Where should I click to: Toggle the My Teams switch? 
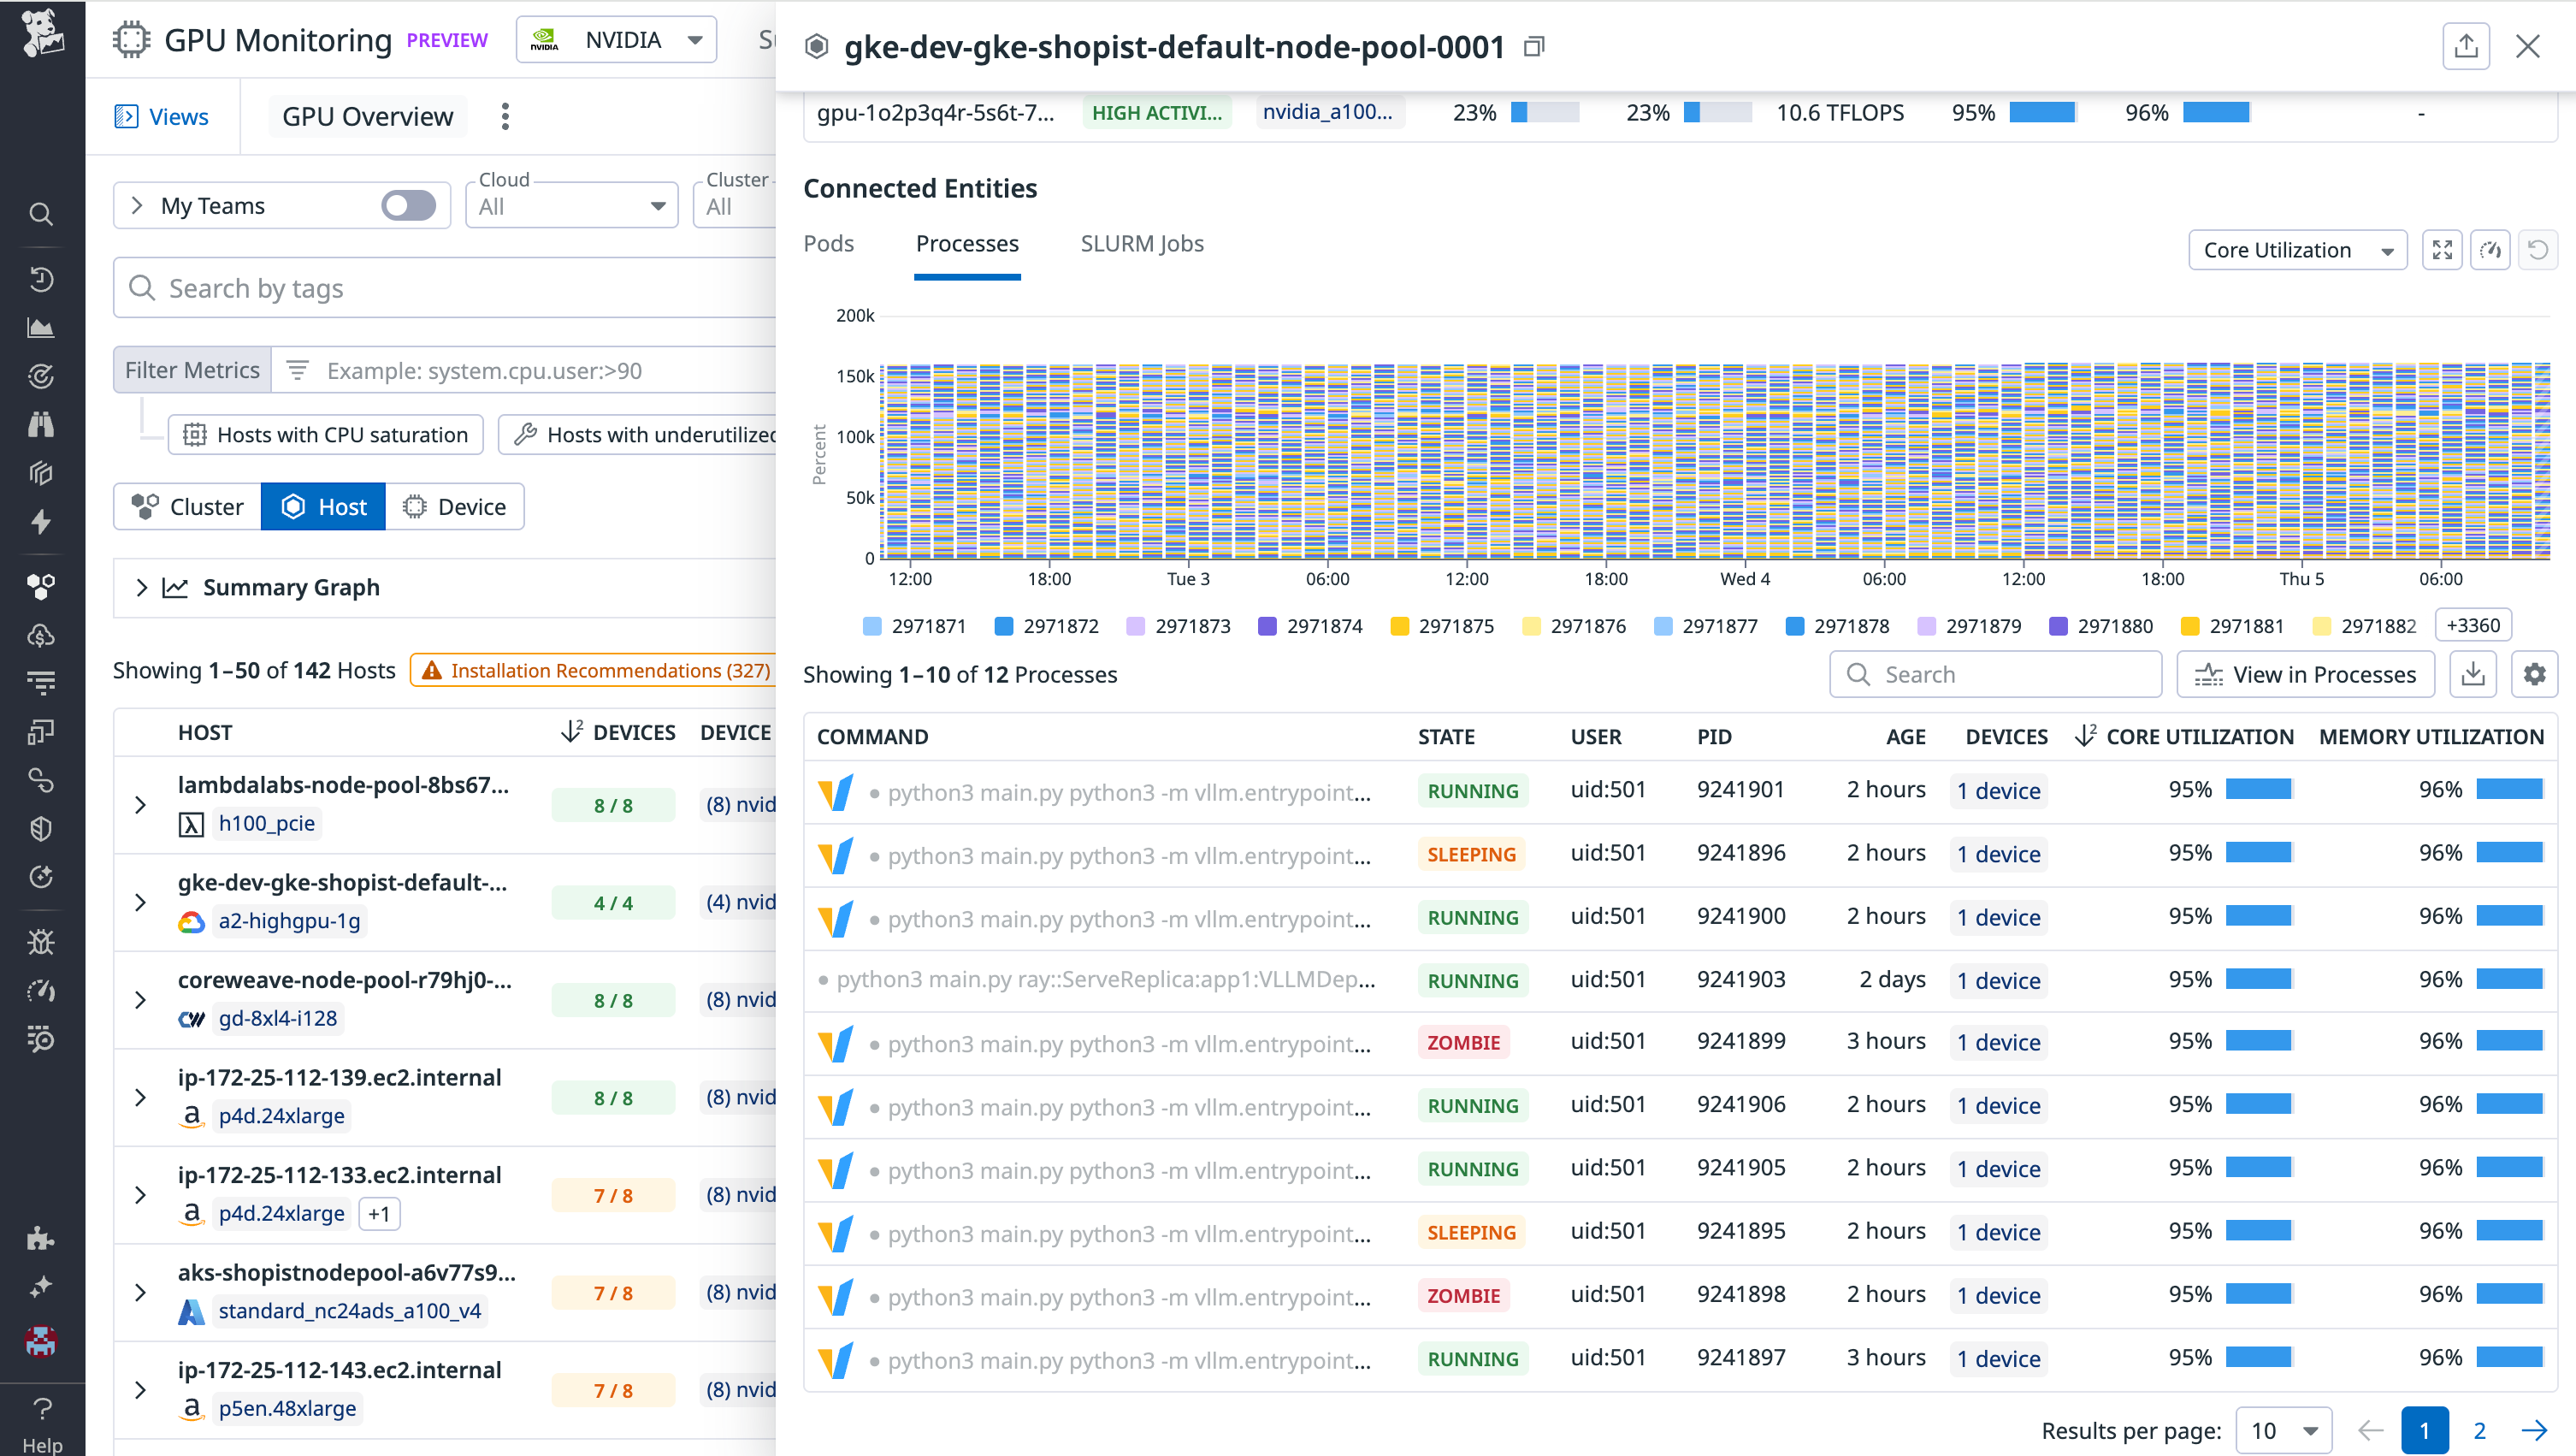tap(407, 205)
